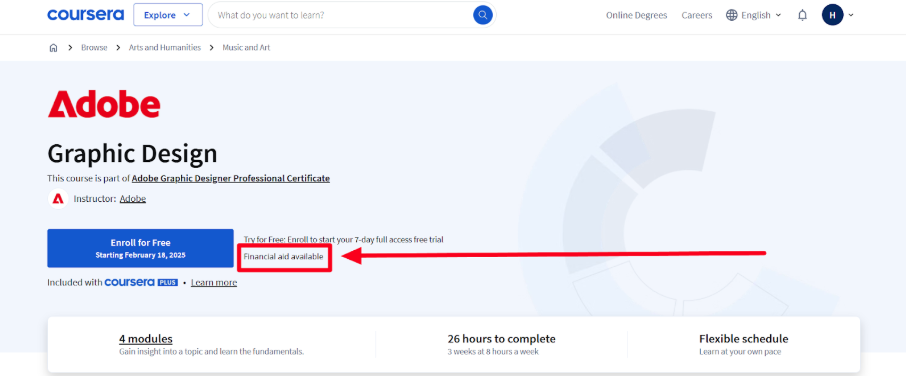This screenshot has height=376, width=906.
Task: Click the globe language icon
Action: point(732,16)
